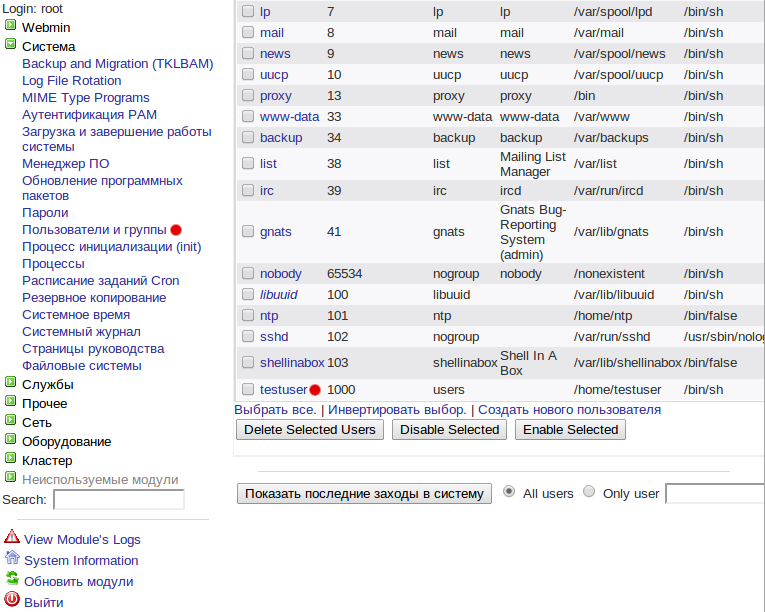Click the green refresh modules icon

[x=12, y=579]
